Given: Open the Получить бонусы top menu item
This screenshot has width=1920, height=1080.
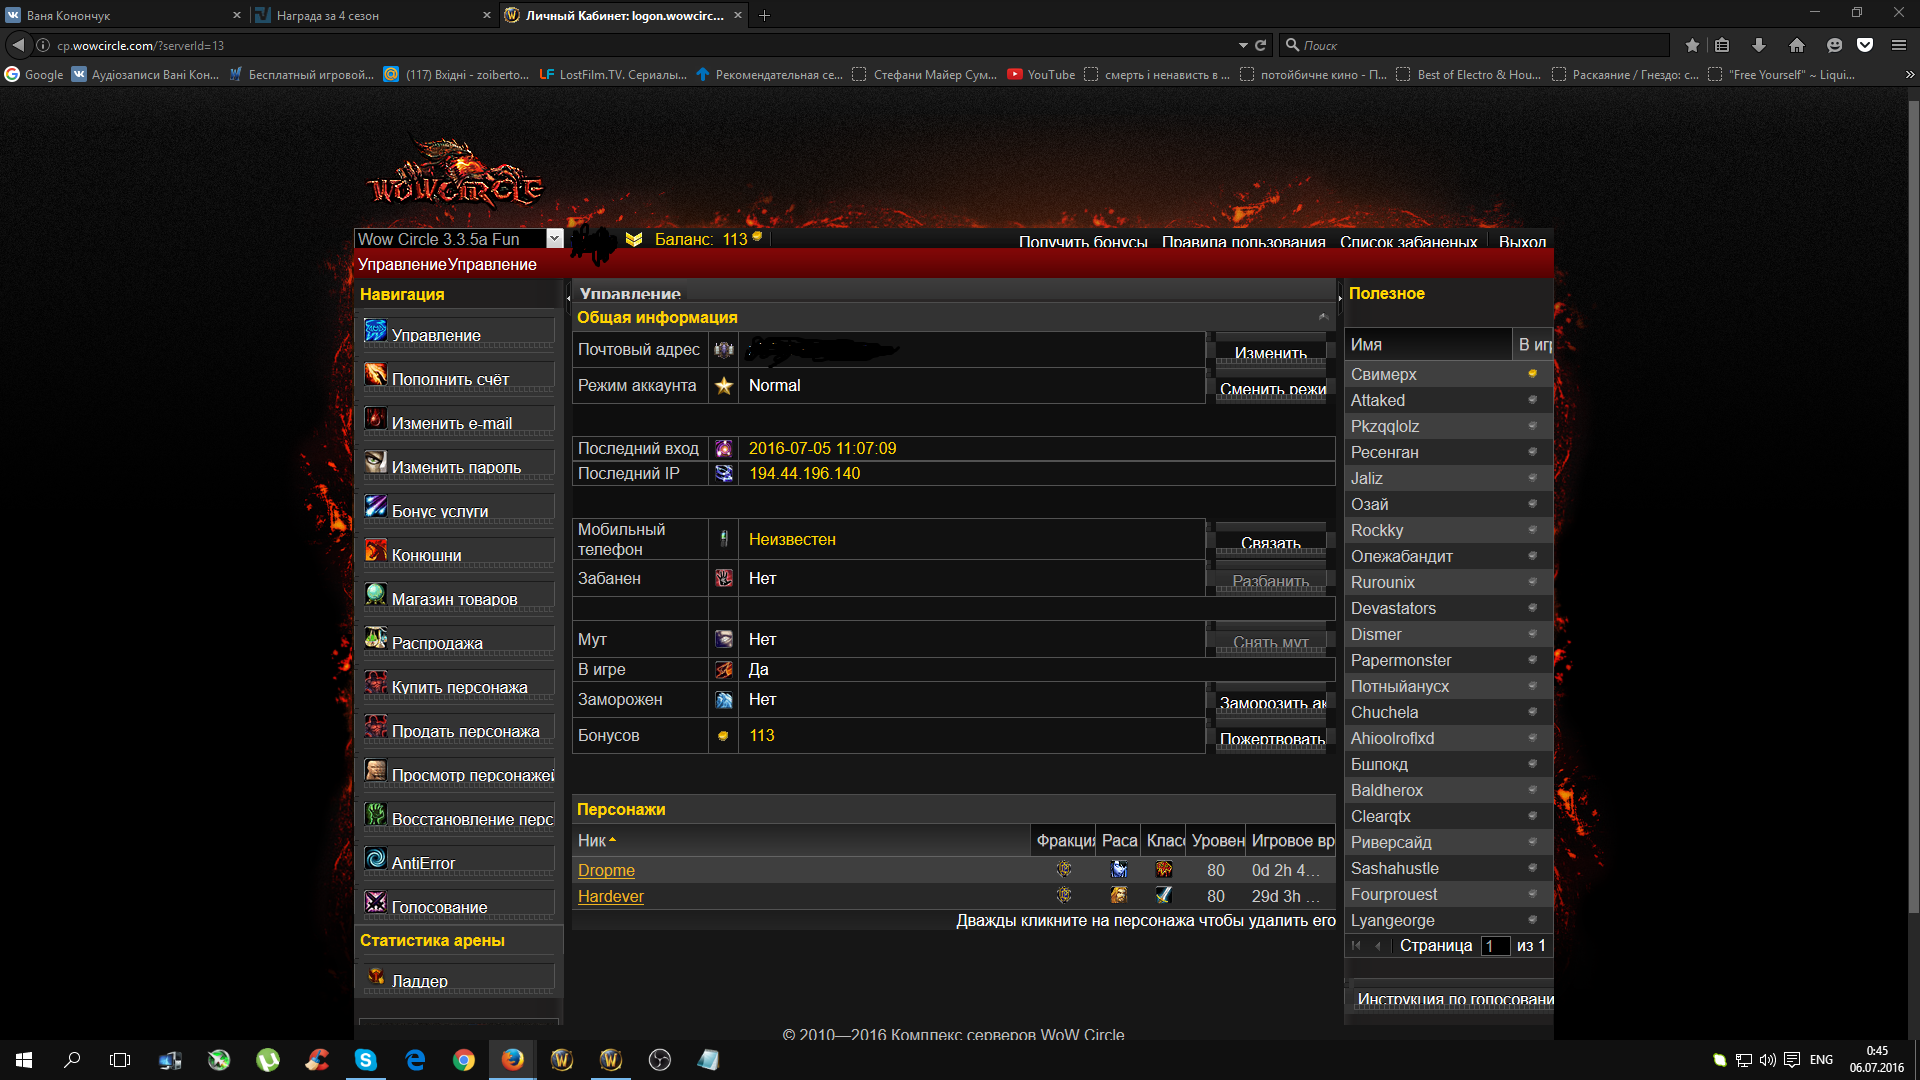Looking at the screenshot, I should (1082, 242).
